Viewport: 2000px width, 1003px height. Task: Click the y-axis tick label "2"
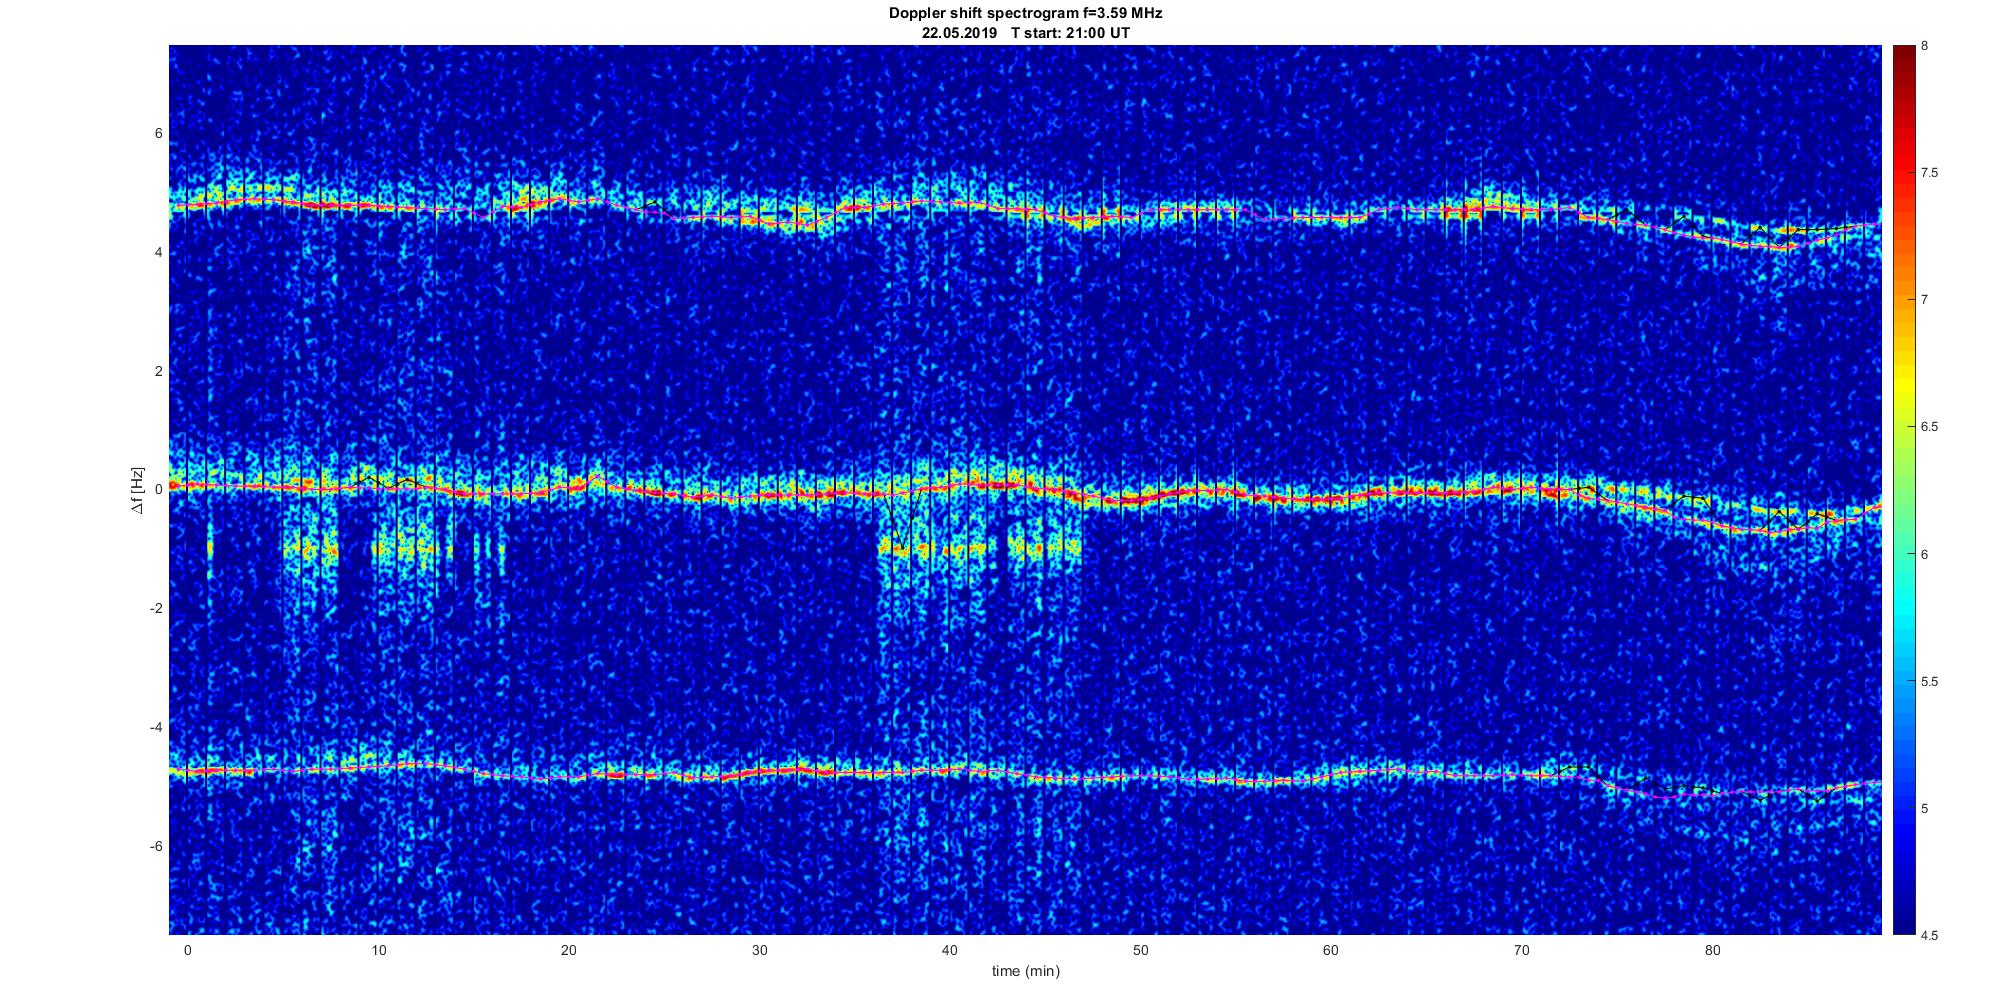pos(159,371)
